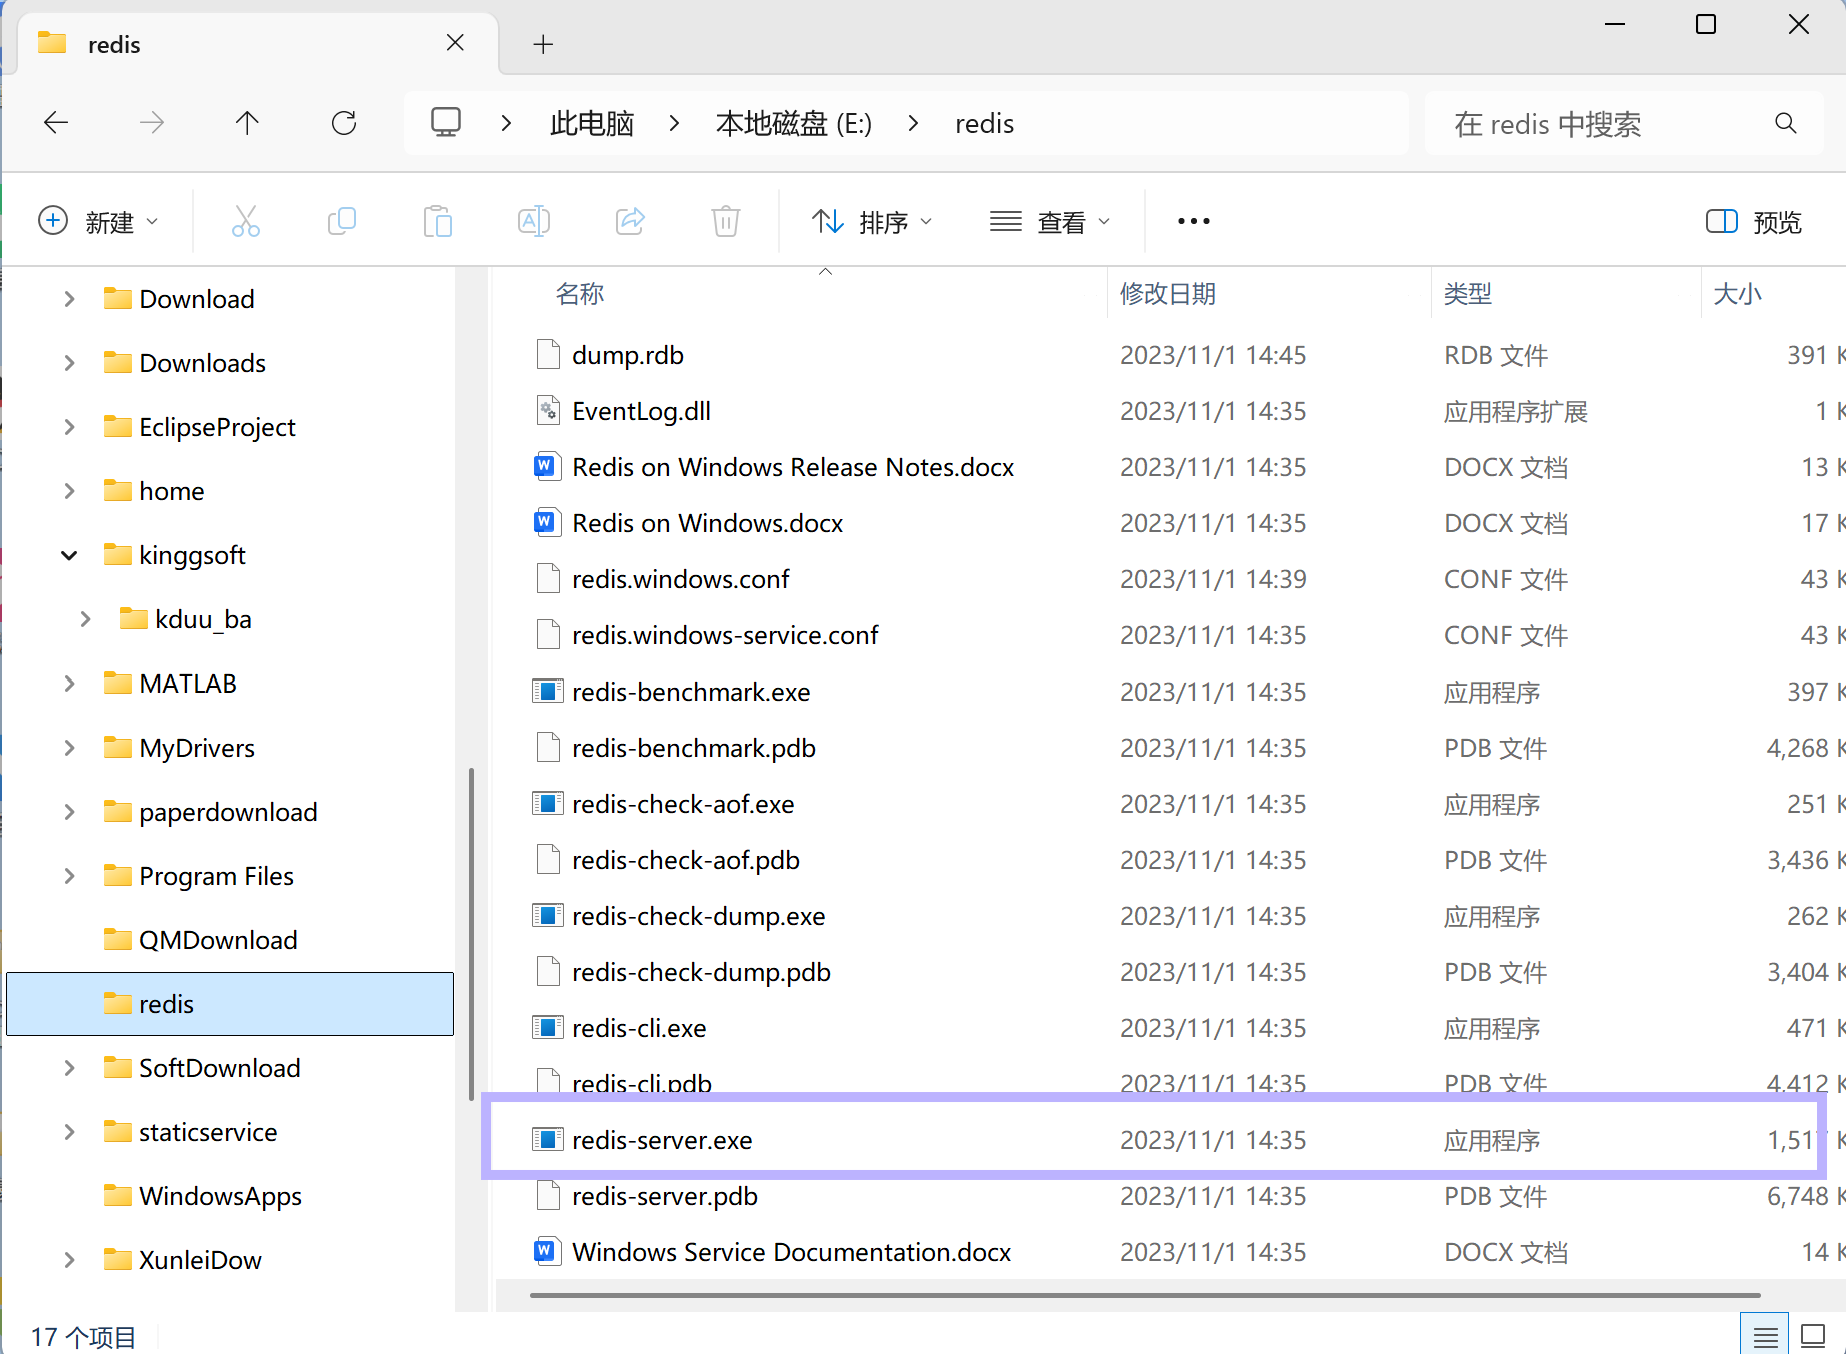Click the redis breadcrumb segment
Screen dimensions: 1846x1354
pos(984,123)
